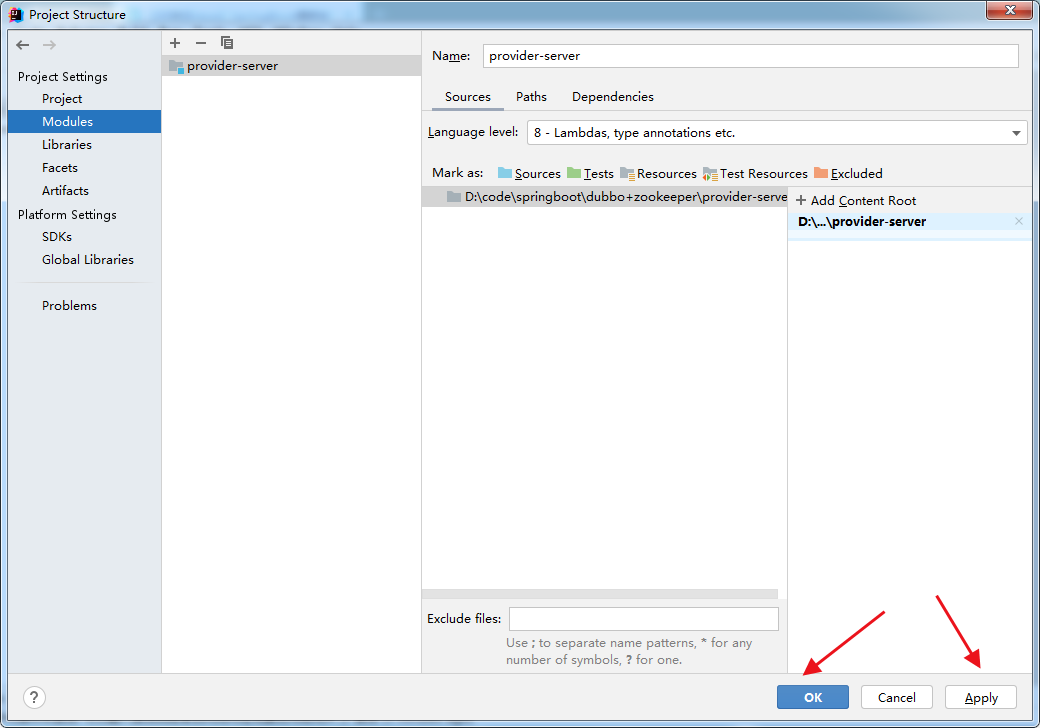The height and width of the screenshot is (728, 1040).
Task: Add a new module with plus icon
Action: point(175,43)
